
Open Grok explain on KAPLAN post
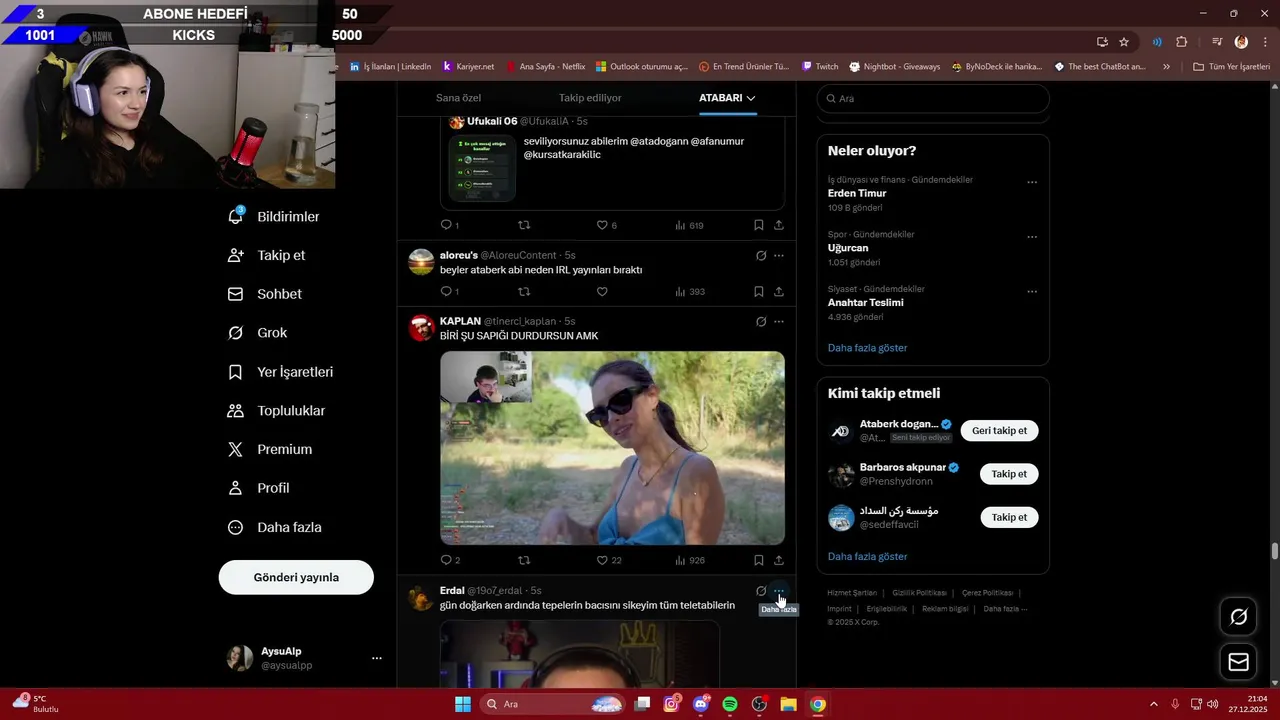tap(761, 322)
